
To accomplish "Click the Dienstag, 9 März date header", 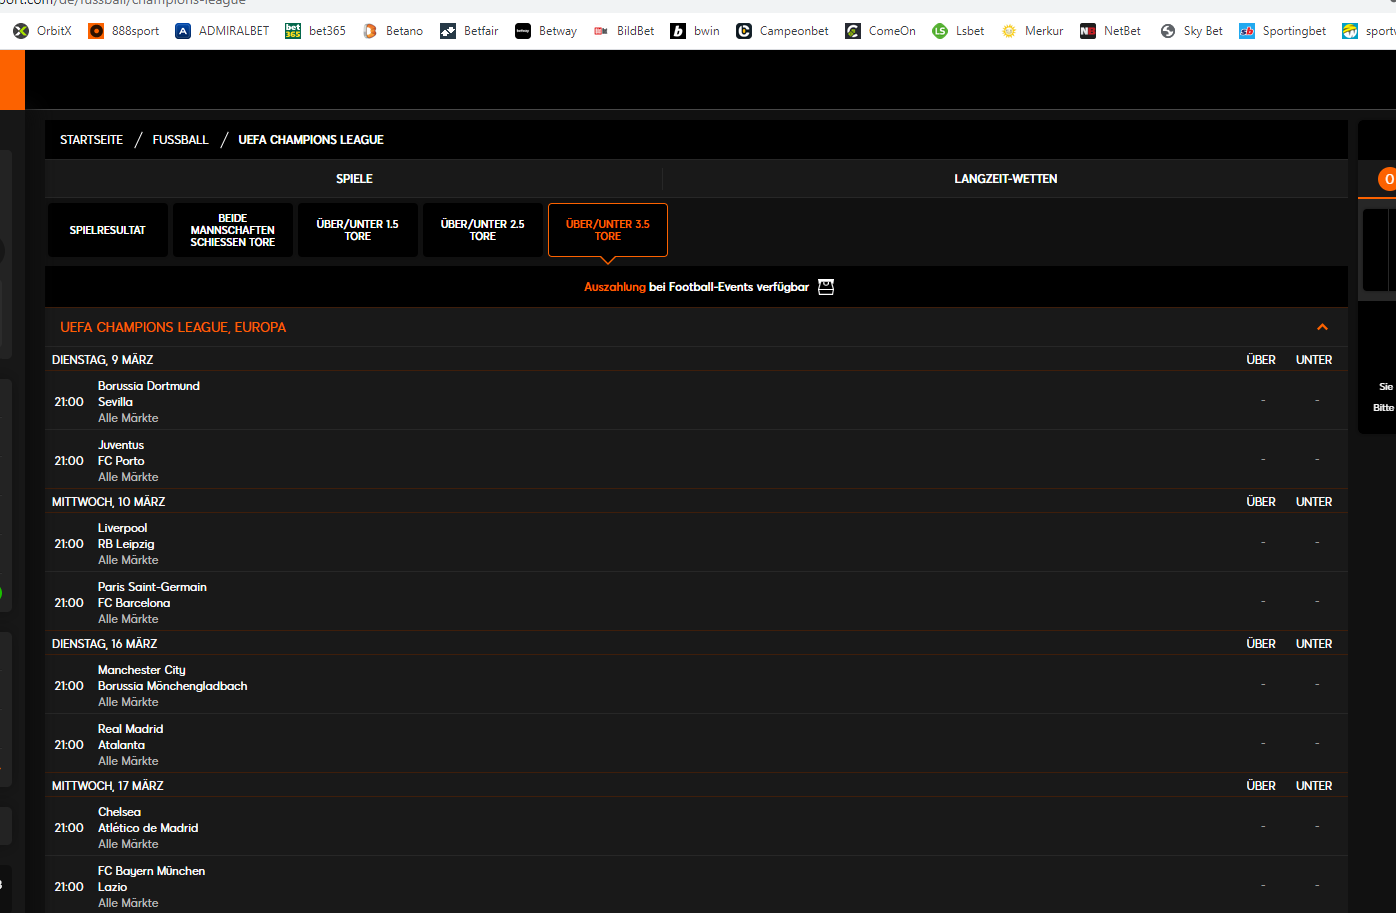I will [102, 360].
